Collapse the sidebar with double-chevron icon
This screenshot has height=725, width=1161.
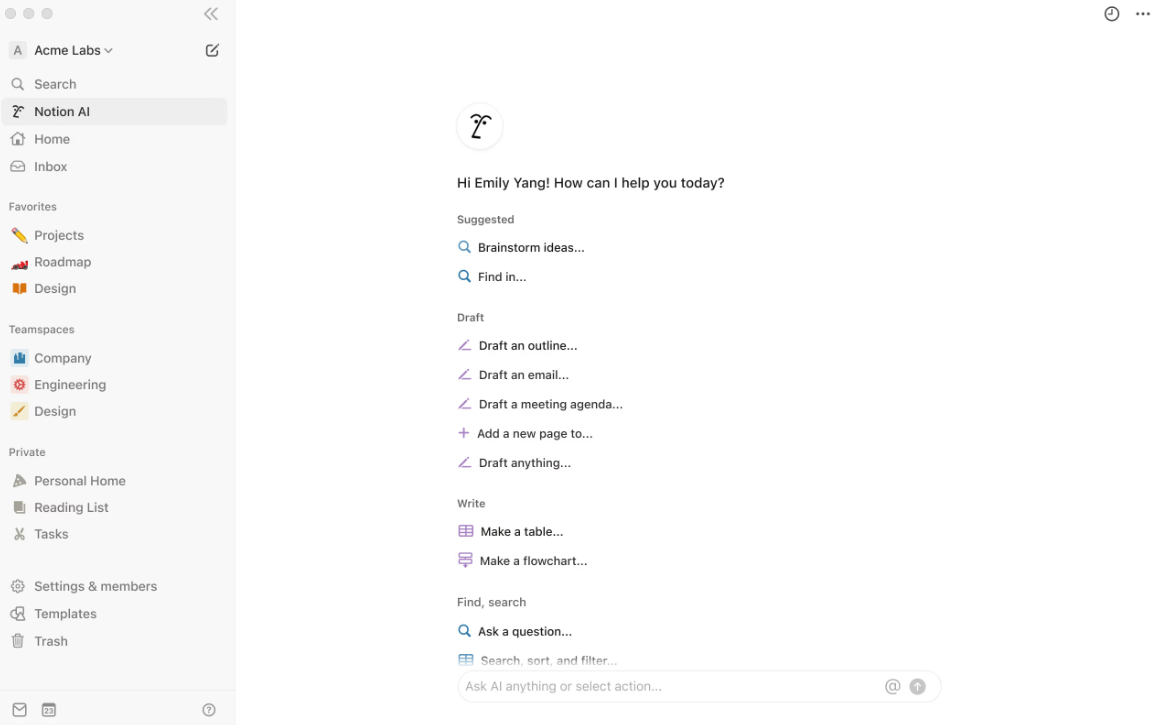[x=211, y=14]
